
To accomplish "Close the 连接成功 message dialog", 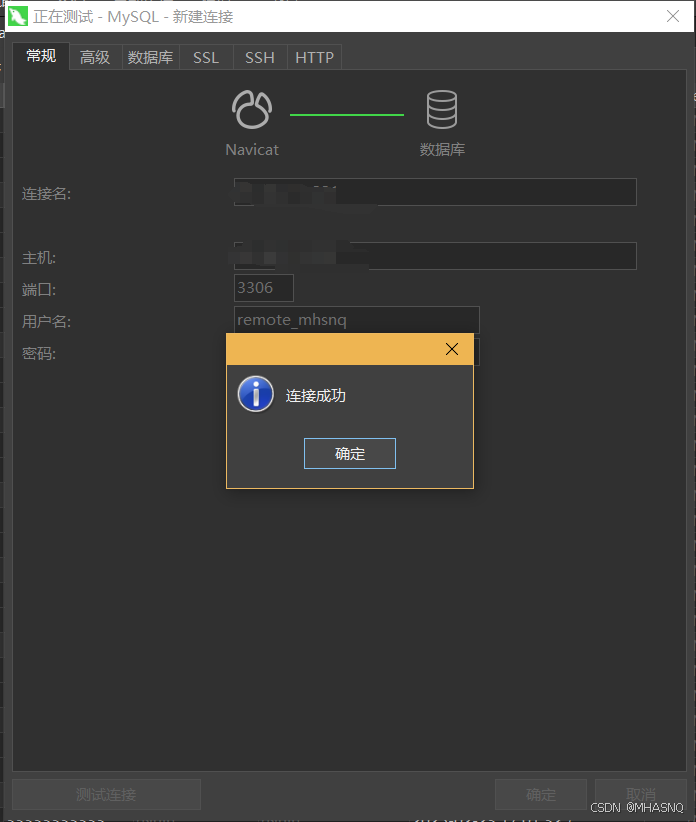I will click(452, 349).
